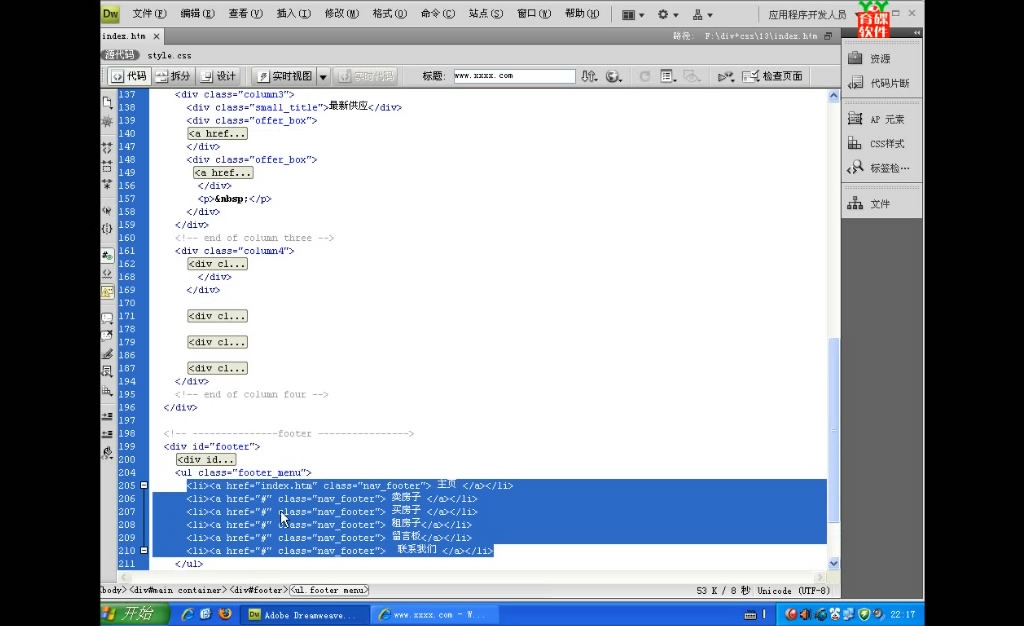Image resolution: width=1024 pixels, height=626 pixels.
Task: Open the 代码片断 snippets panel
Action: pyautogui.click(x=882, y=83)
